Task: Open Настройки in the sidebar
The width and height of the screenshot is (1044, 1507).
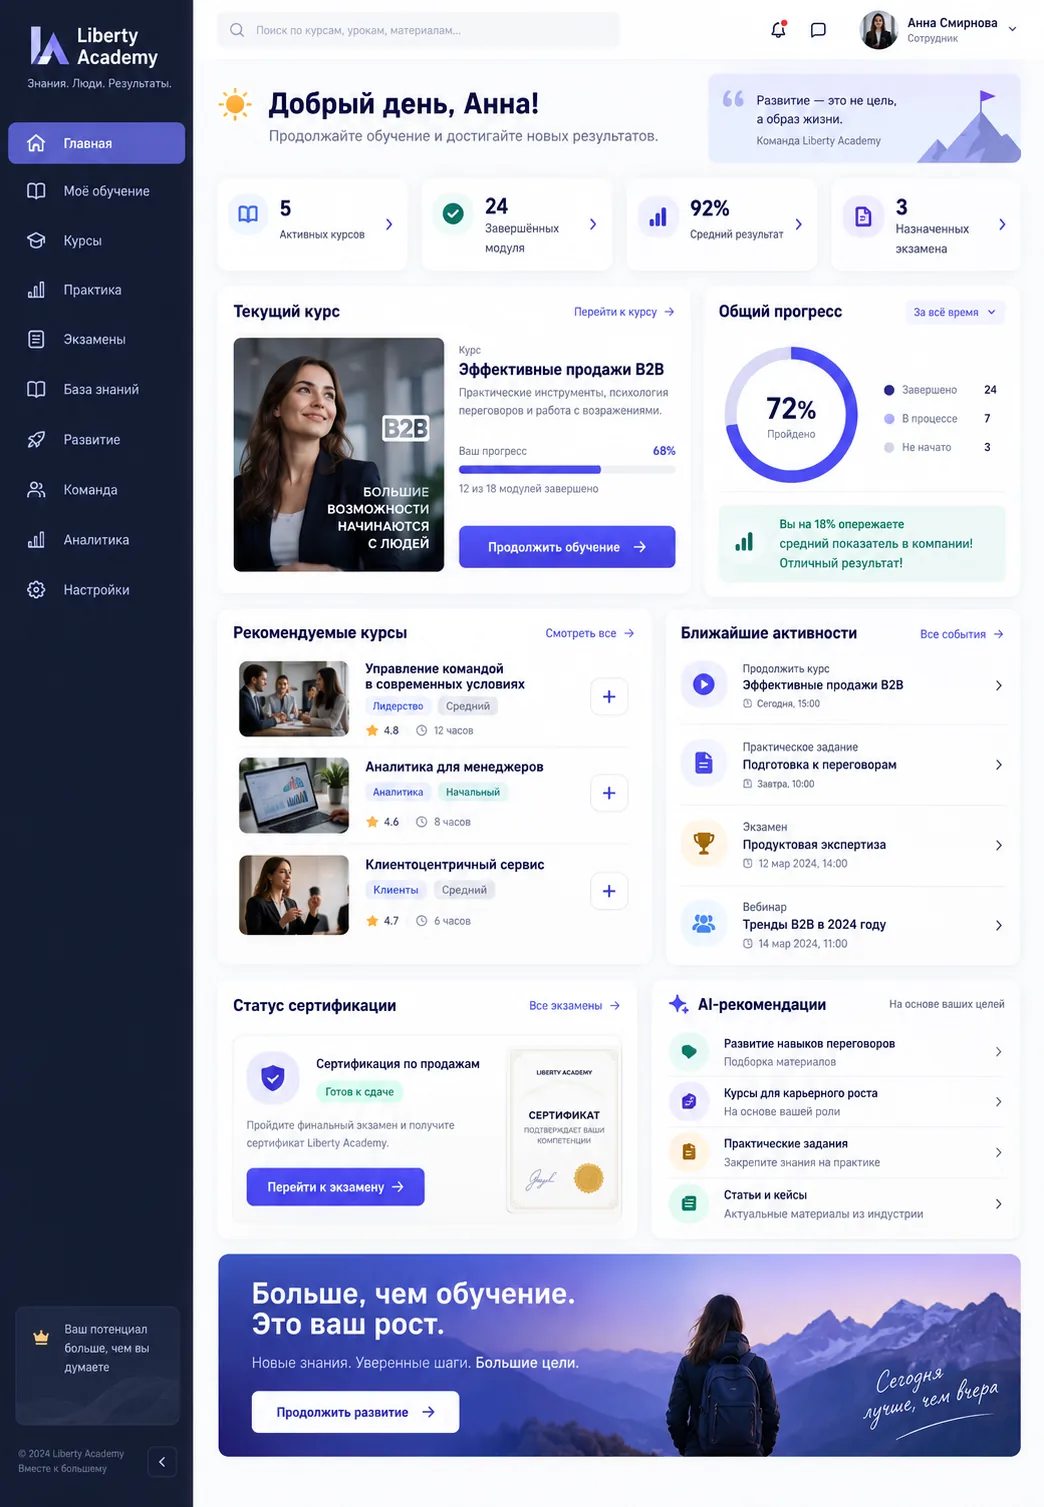Action: 96,590
